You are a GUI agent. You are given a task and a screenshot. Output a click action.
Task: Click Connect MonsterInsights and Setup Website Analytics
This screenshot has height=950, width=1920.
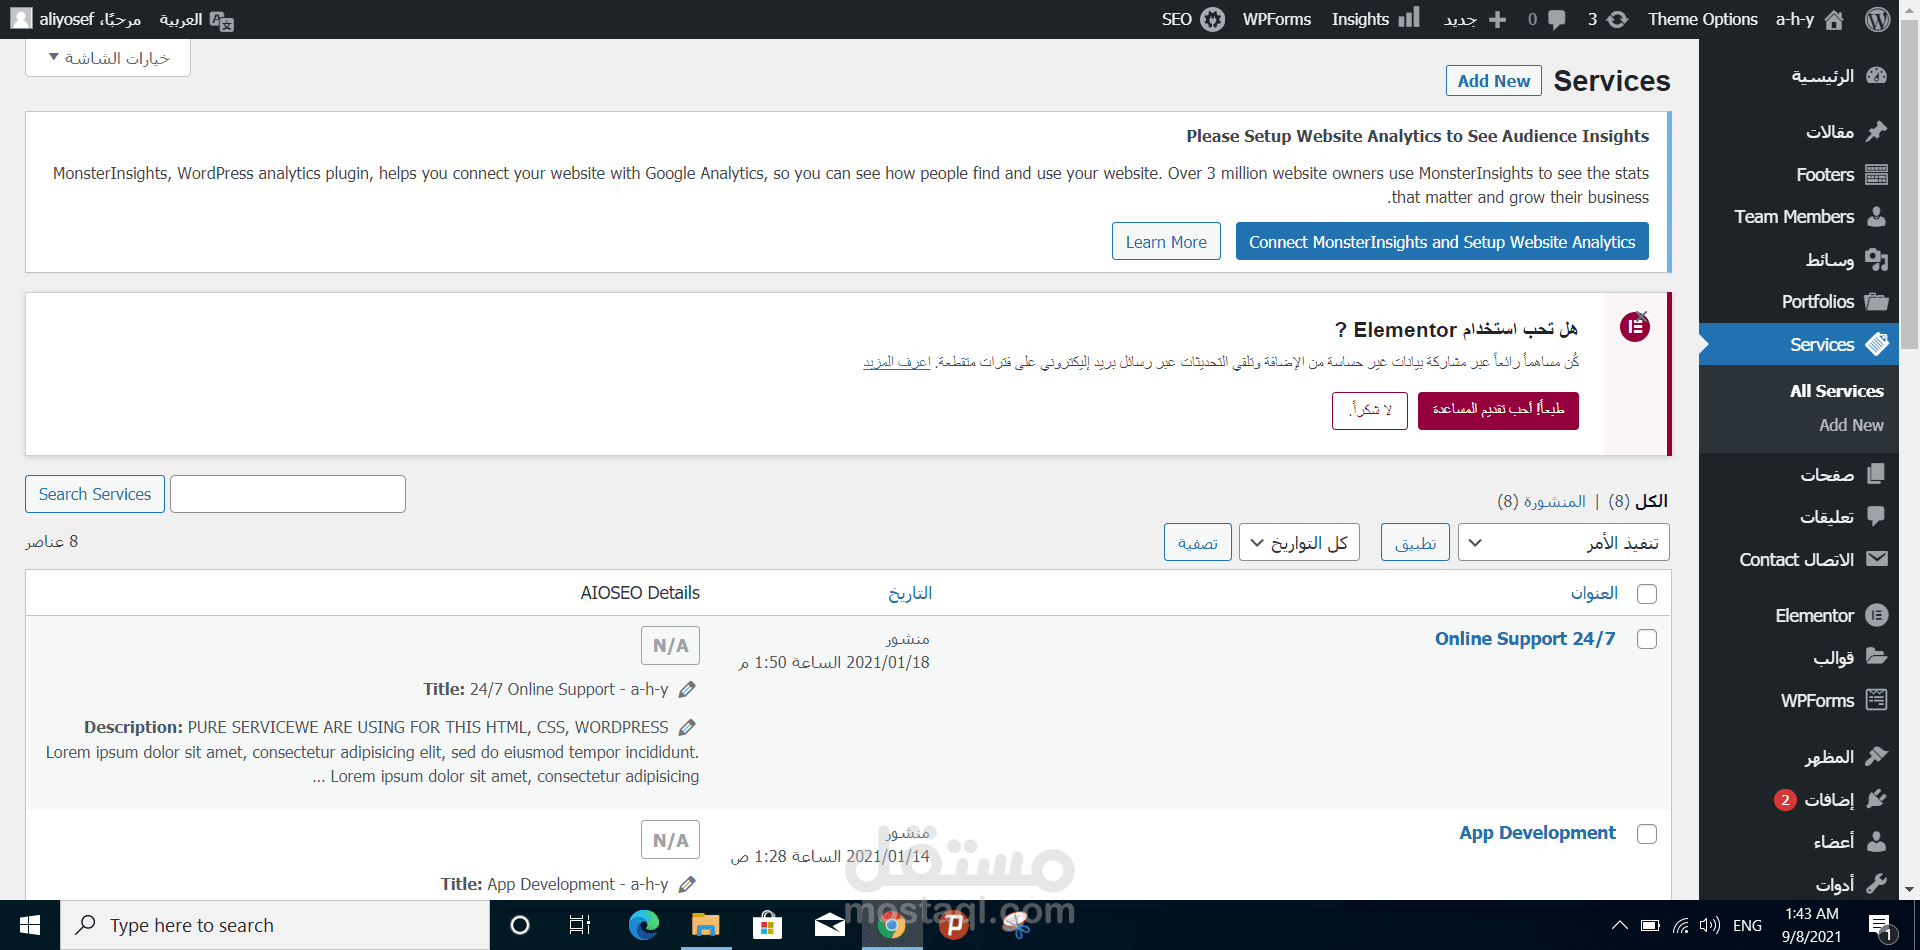point(1442,241)
